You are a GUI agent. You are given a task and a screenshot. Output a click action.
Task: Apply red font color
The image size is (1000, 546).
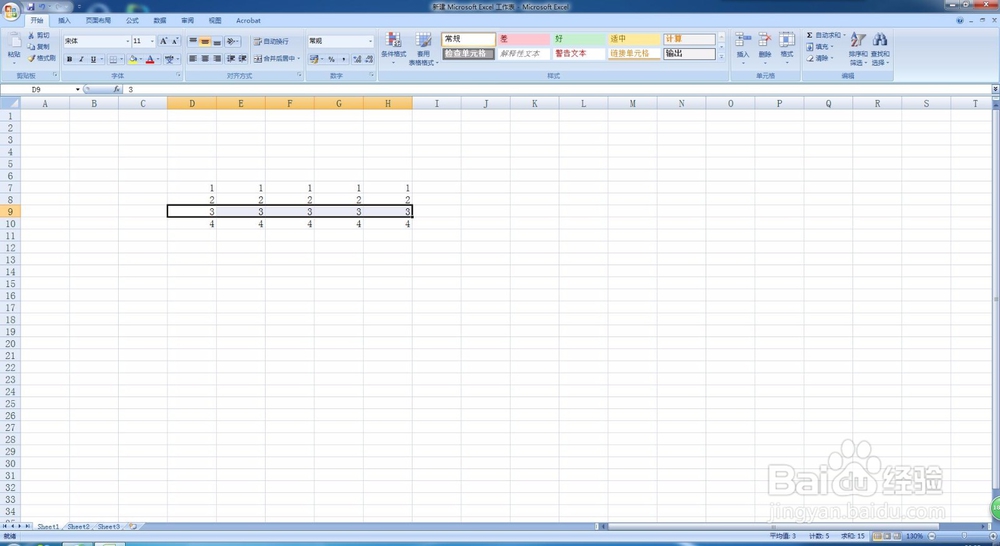tap(150, 59)
